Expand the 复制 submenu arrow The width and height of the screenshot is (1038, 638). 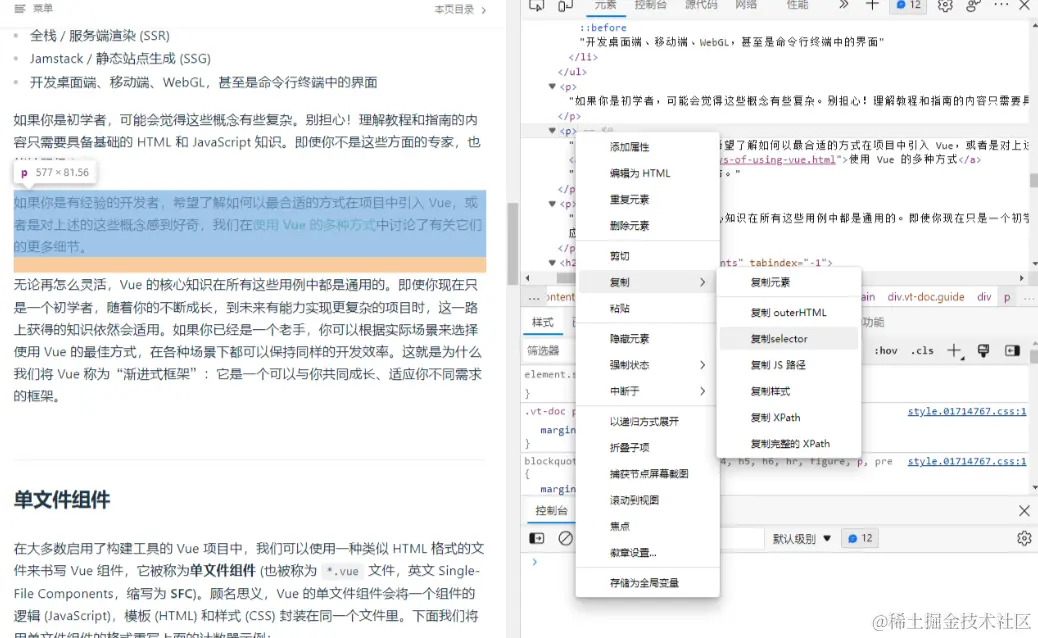point(702,282)
